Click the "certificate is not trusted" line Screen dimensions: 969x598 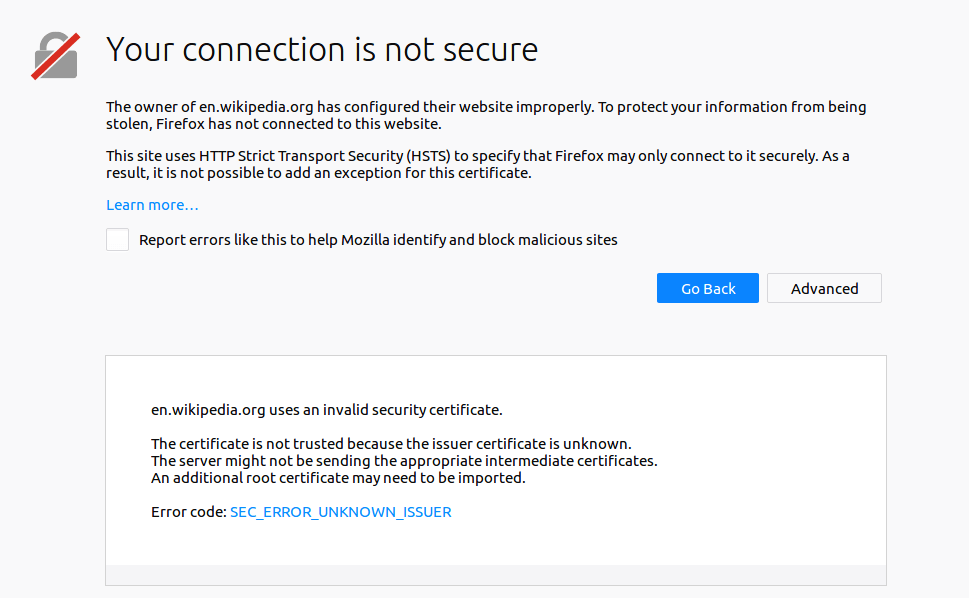391,444
